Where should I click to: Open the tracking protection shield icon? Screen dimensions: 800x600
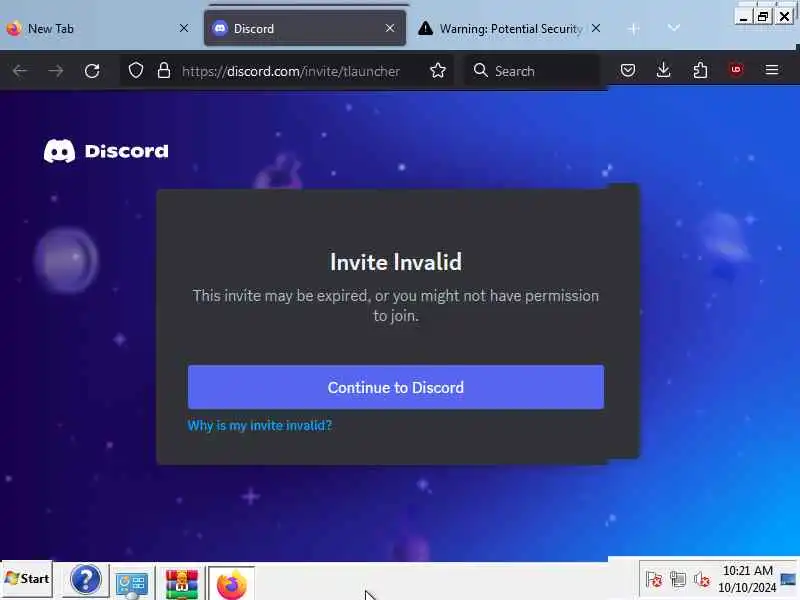[x=136, y=70]
